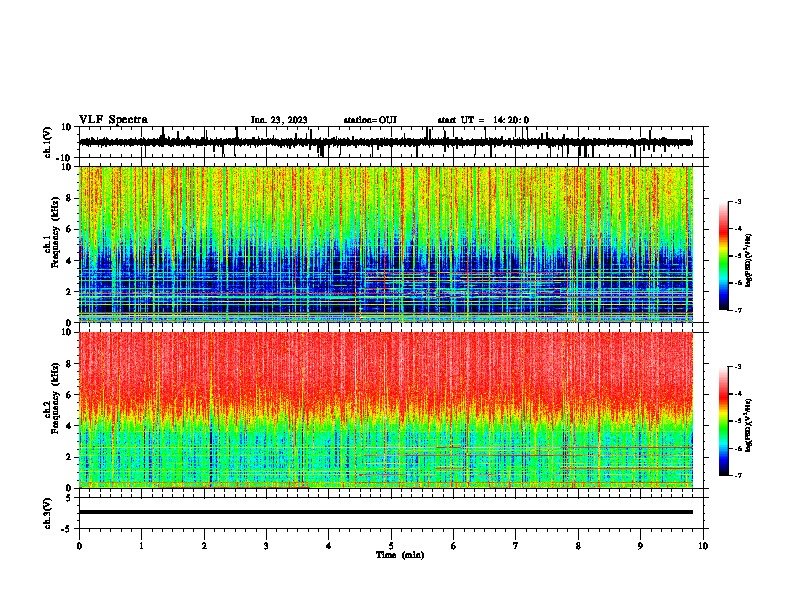Click the "-5" label on ch.2 colorbar
The image size is (792, 612).
pyautogui.click(x=738, y=421)
